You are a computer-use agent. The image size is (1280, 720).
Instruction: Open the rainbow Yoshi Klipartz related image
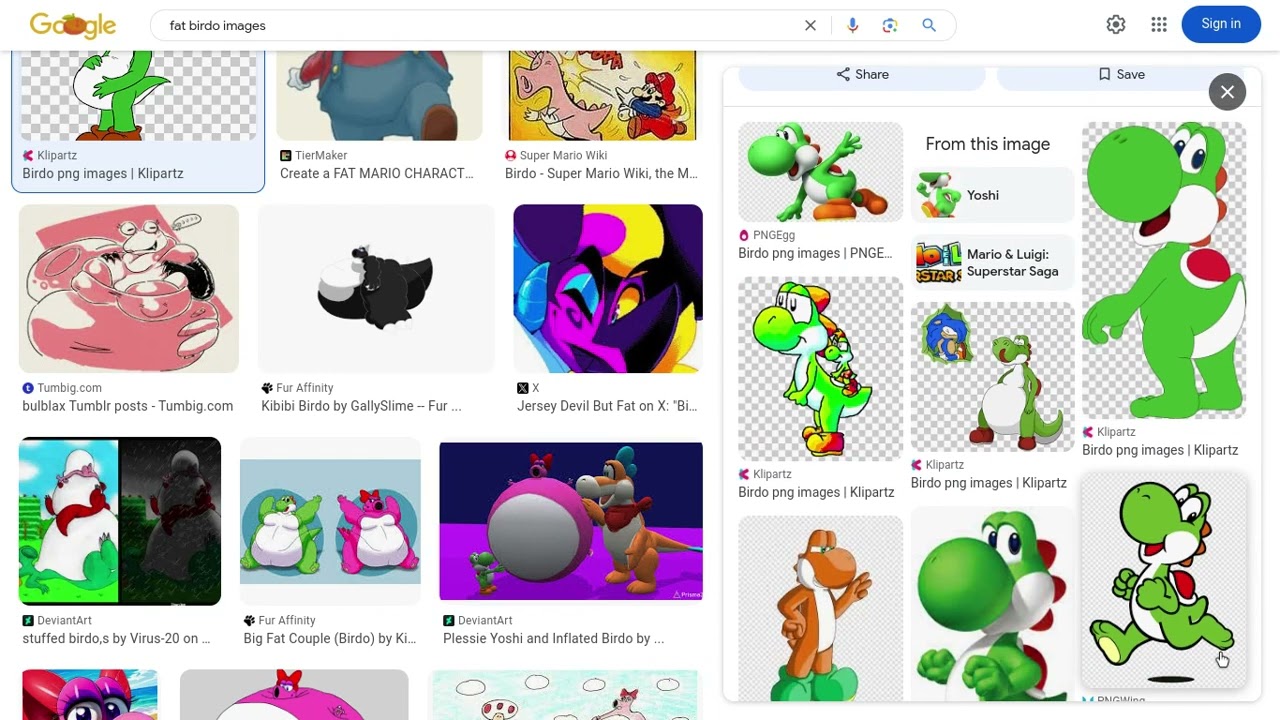point(820,369)
